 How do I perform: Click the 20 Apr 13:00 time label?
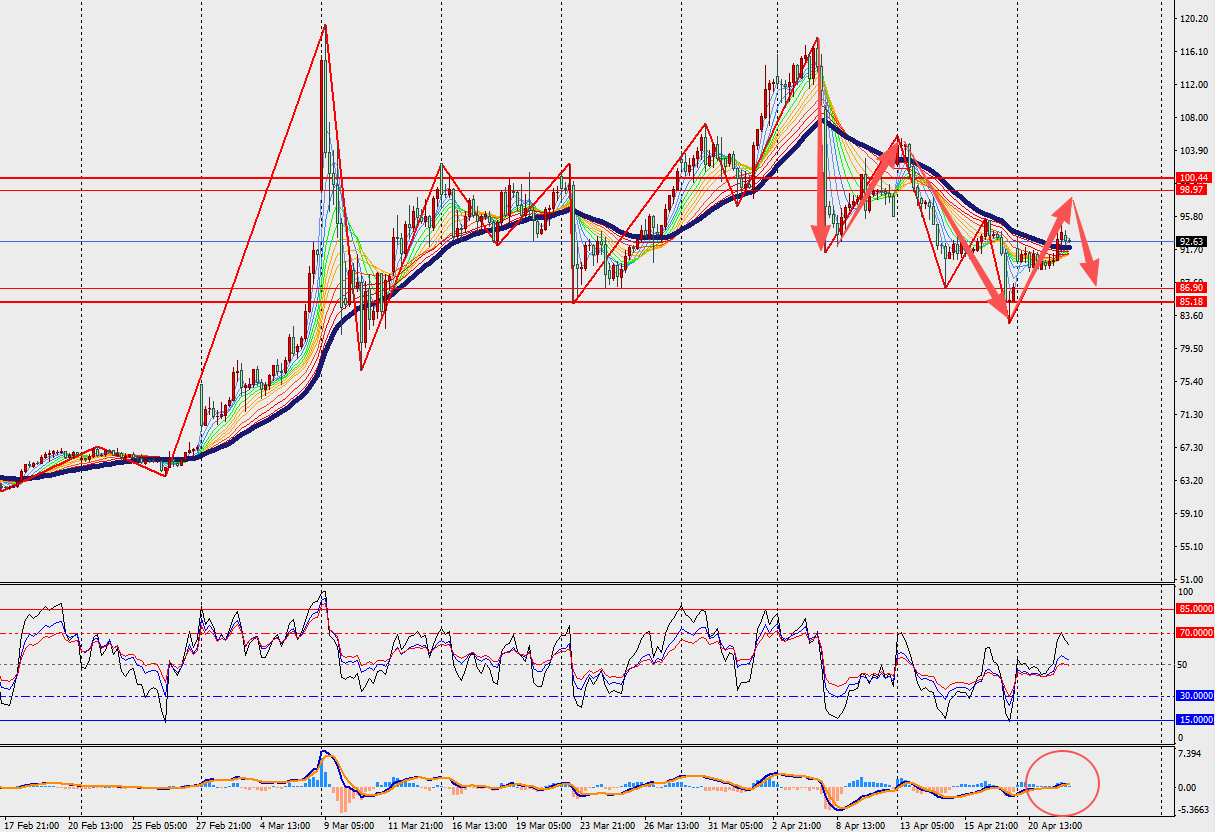[x=1047, y=826]
